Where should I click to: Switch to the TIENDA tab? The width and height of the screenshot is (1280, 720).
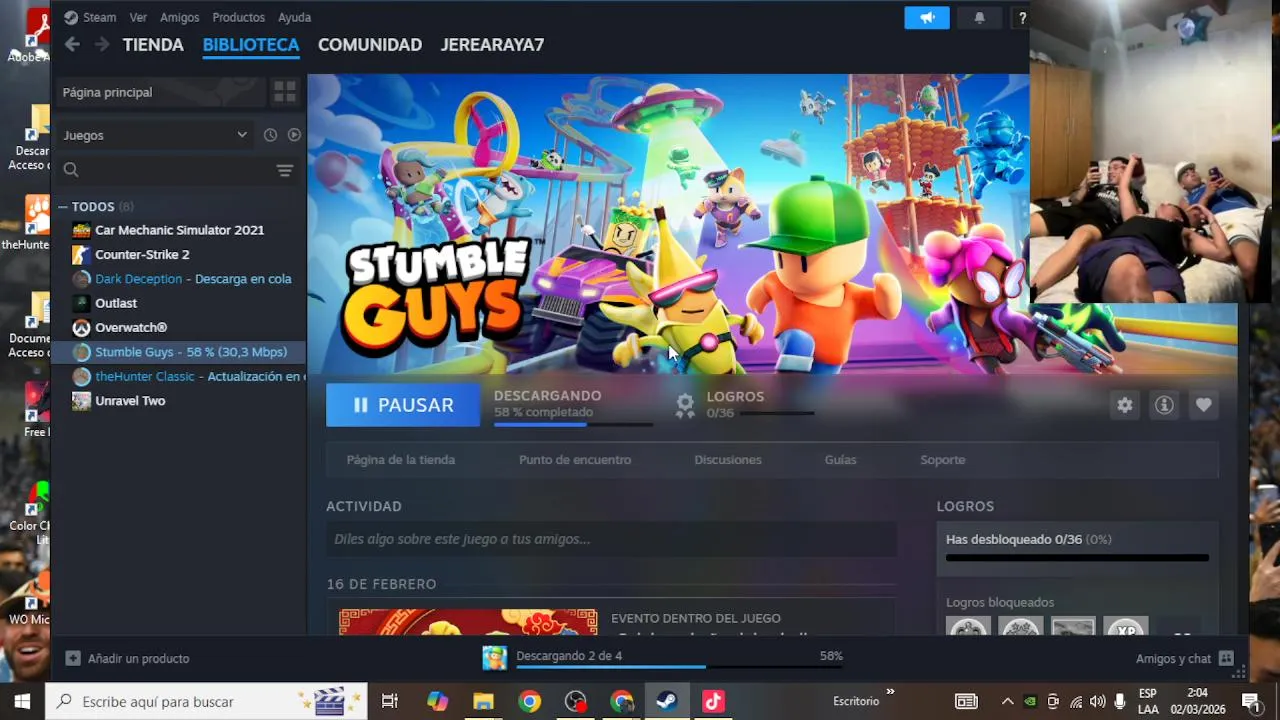153,44
